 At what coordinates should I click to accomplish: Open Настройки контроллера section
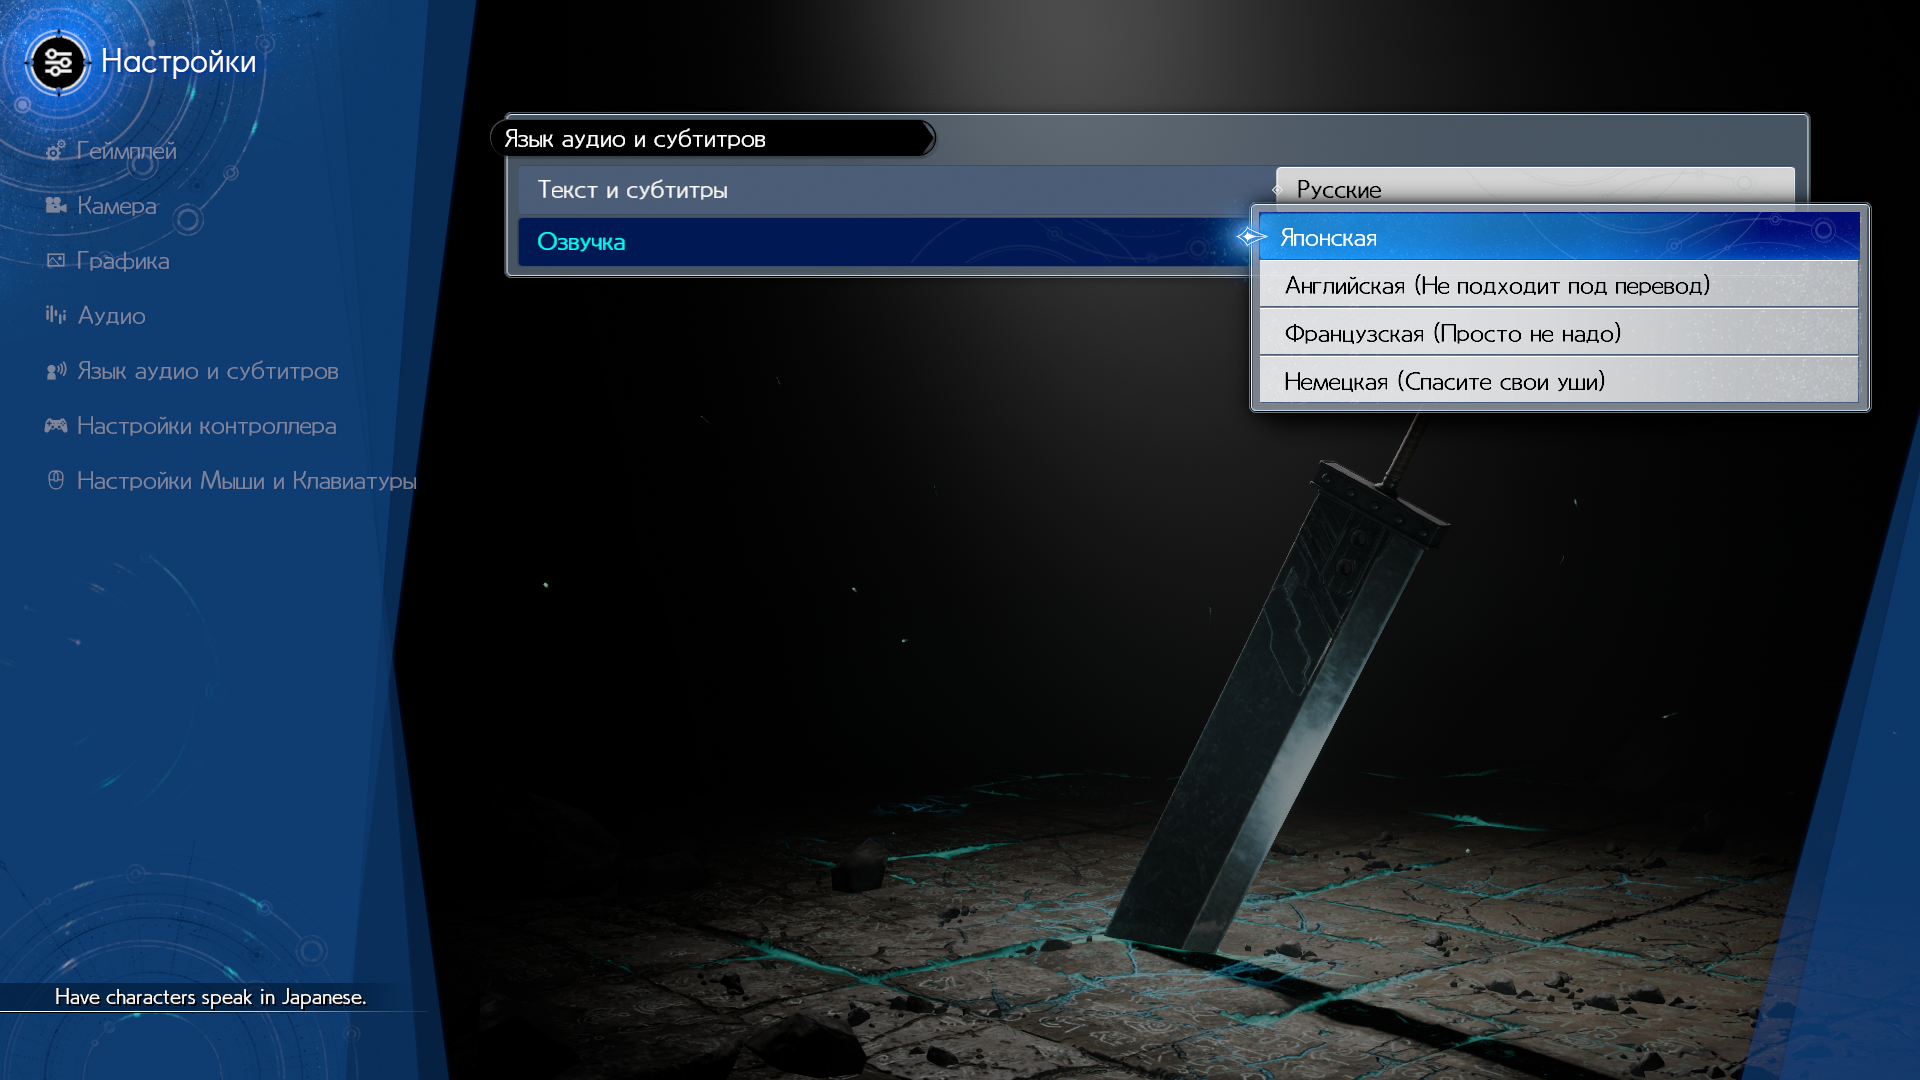pyautogui.click(x=206, y=426)
